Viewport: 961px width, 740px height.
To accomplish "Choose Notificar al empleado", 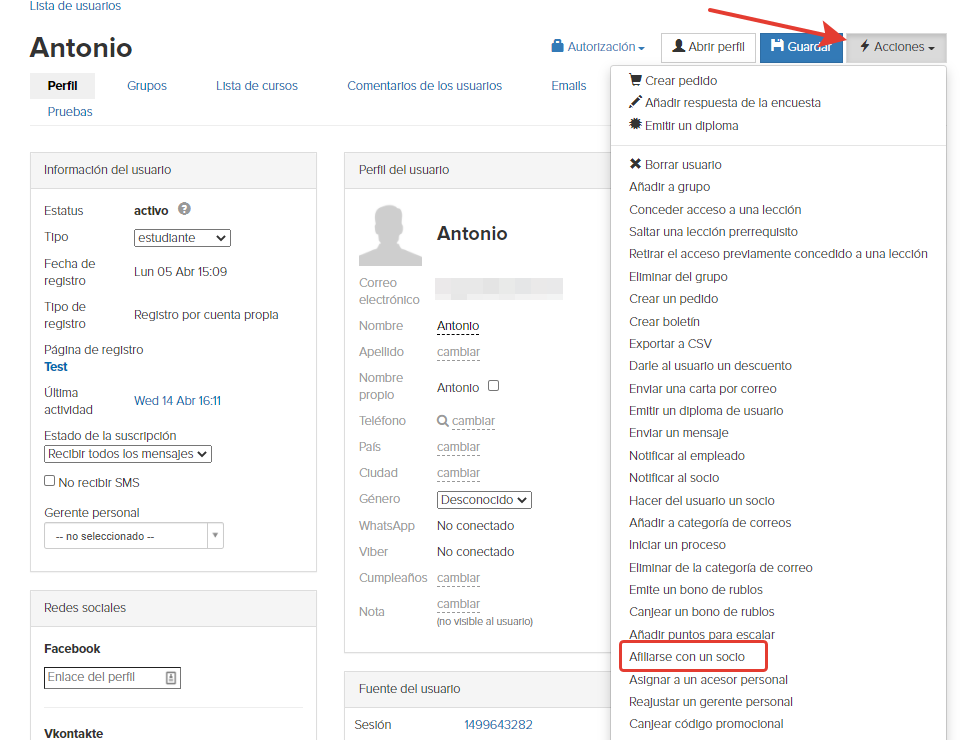I will tap(686, 455).
